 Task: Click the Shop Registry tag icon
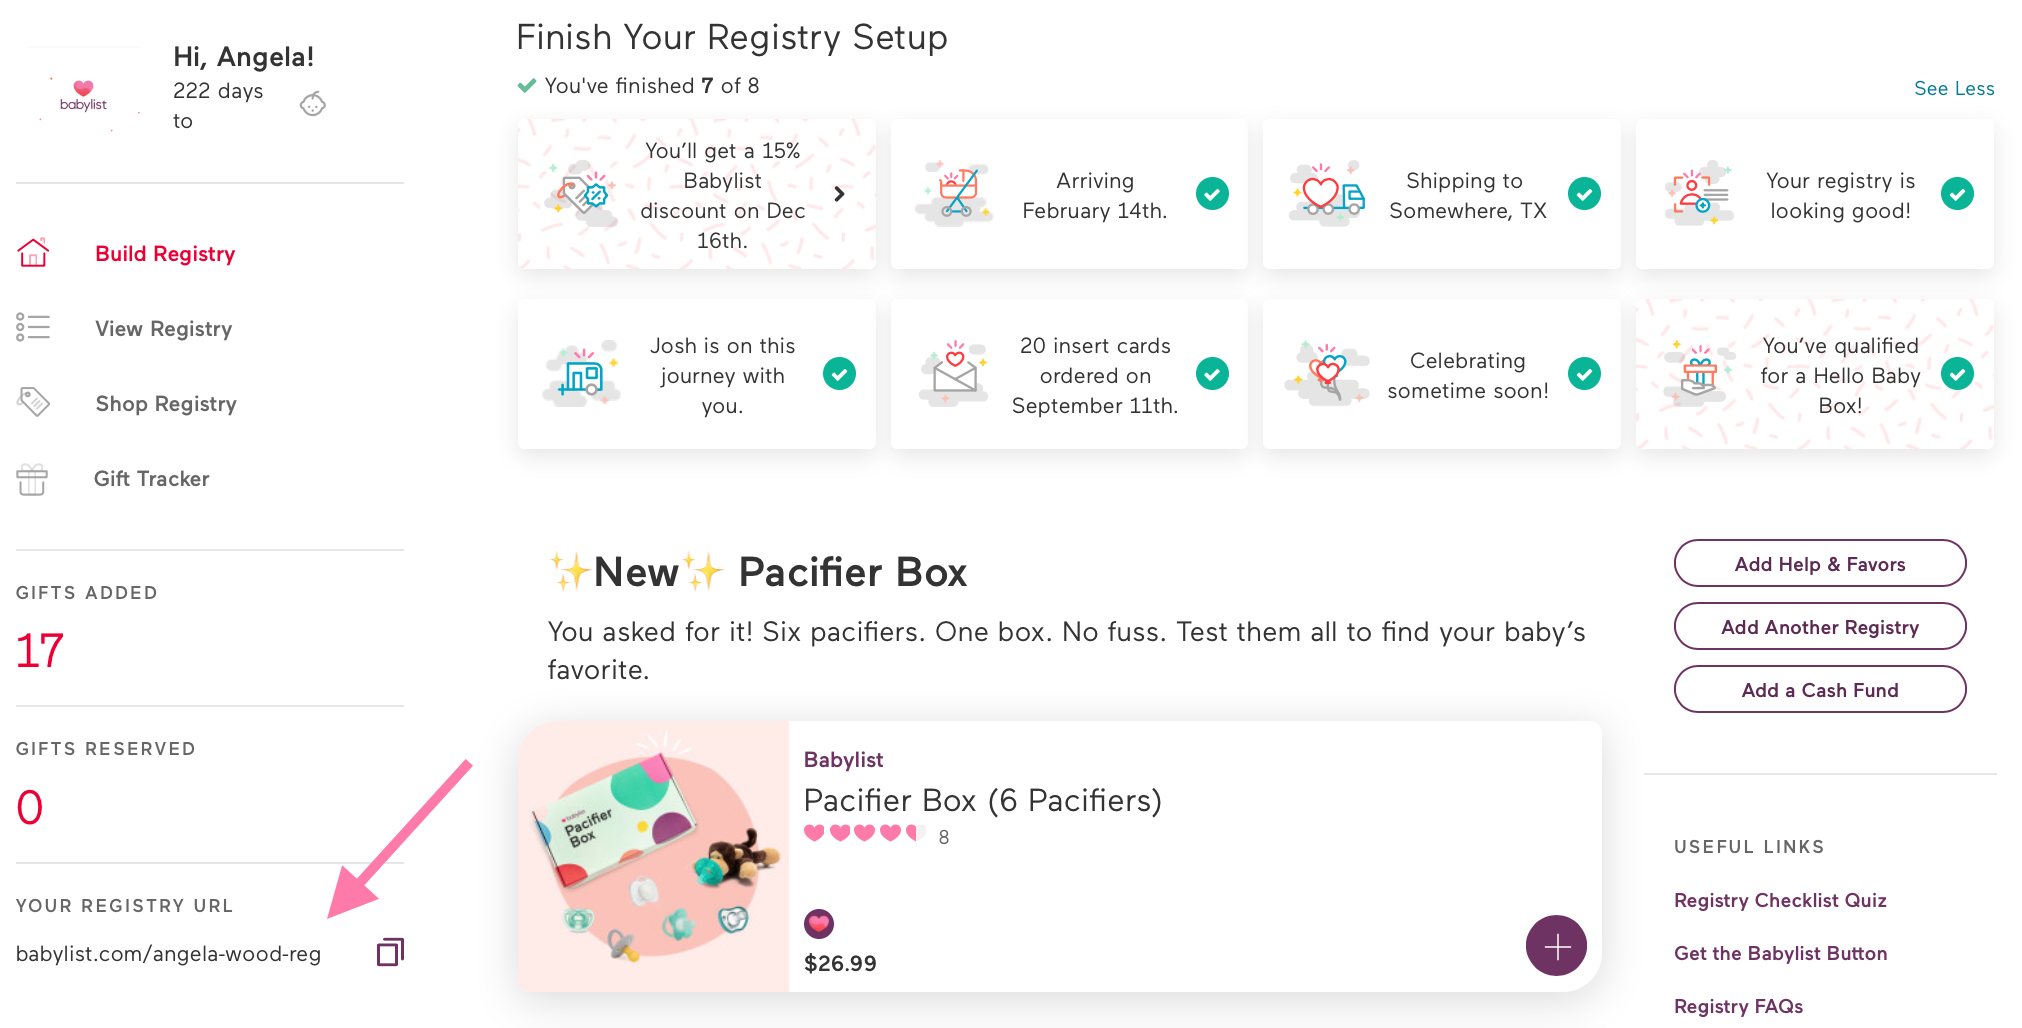coord(33,402)
